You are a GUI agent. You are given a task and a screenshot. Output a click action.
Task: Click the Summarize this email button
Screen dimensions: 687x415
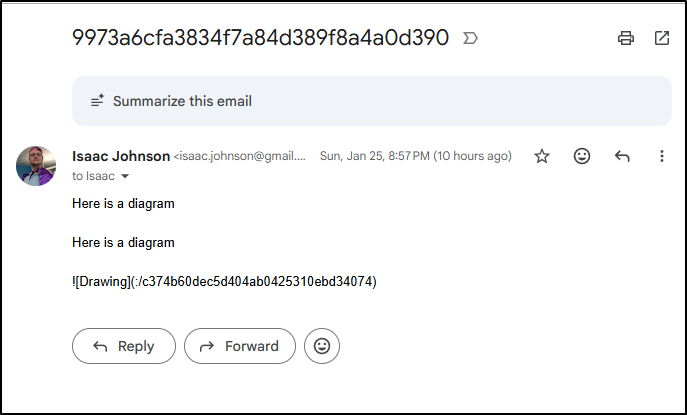click(181, 101)
